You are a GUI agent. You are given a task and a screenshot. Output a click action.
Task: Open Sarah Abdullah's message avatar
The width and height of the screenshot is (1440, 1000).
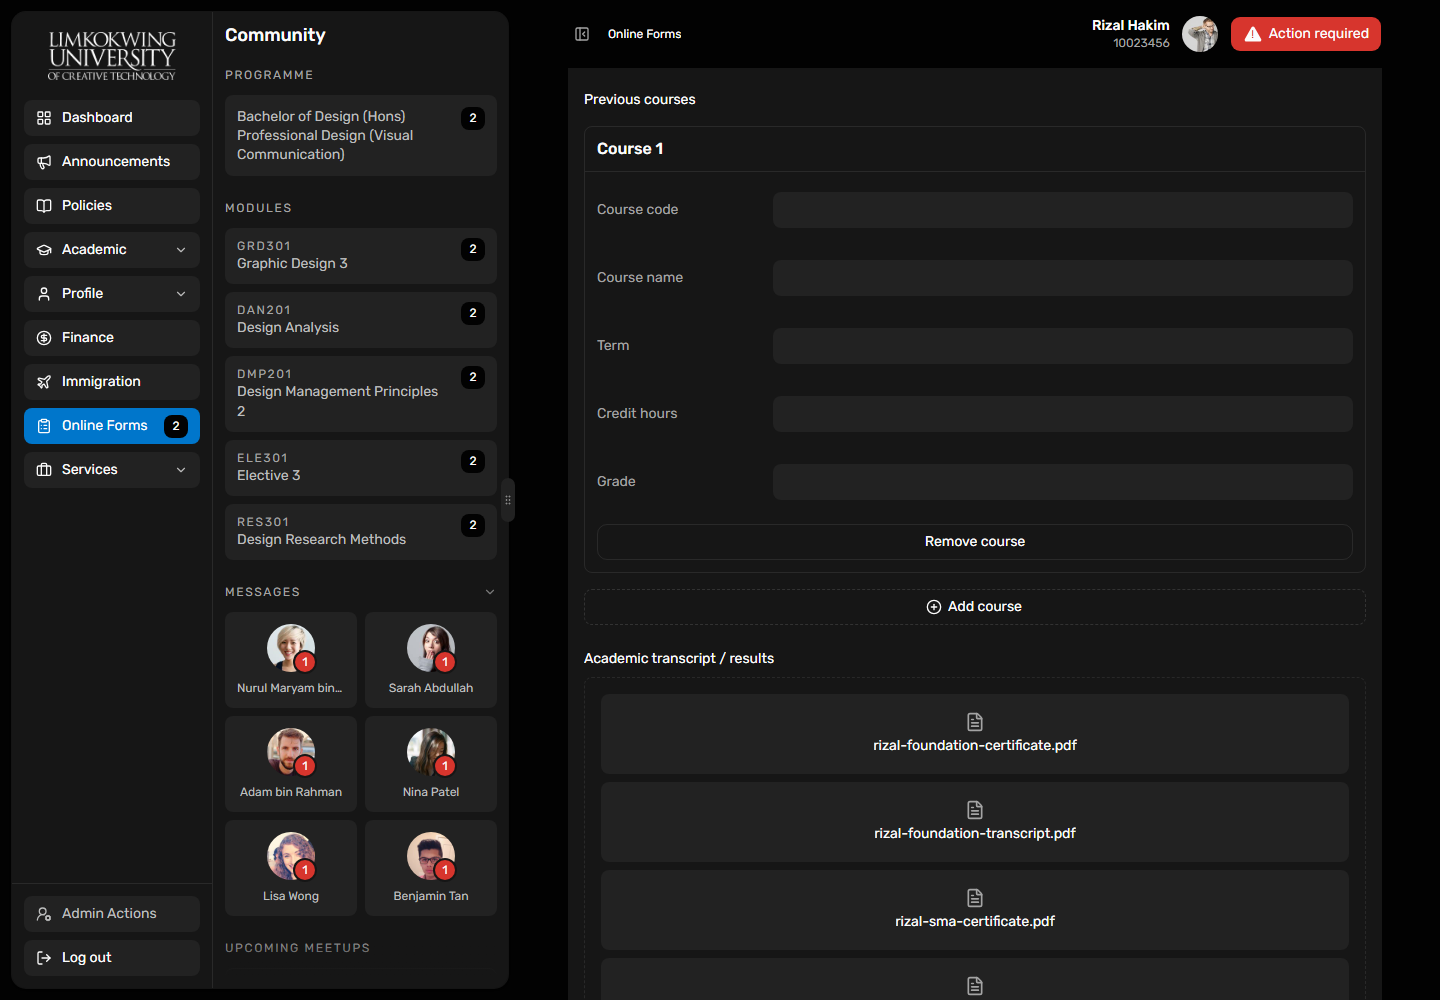tap(431, 648)
